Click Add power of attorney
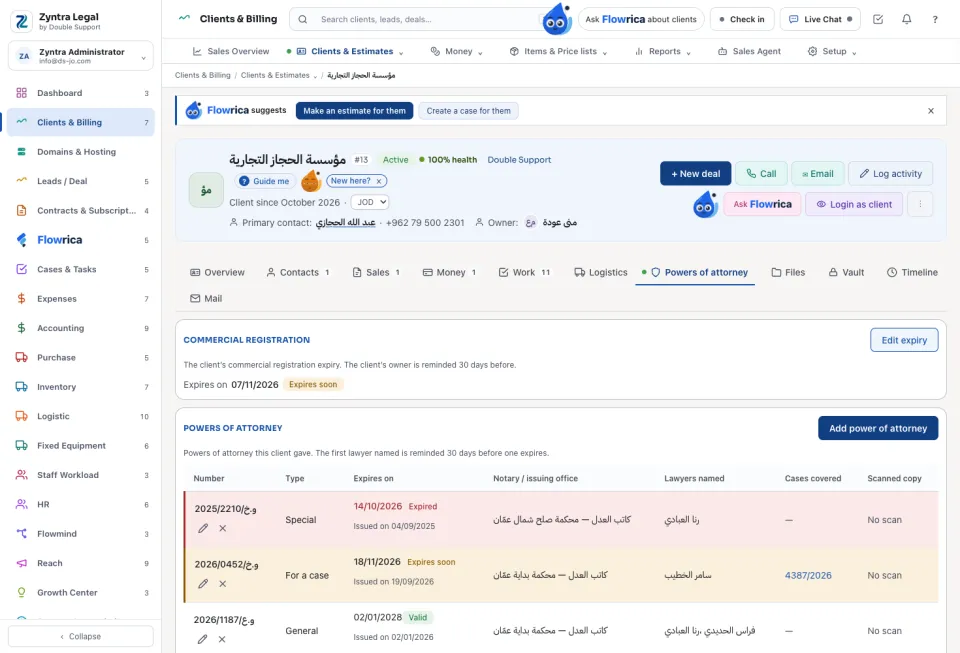Image resolution: width=960 pixels, height=653 pixels. coord(878,428)
